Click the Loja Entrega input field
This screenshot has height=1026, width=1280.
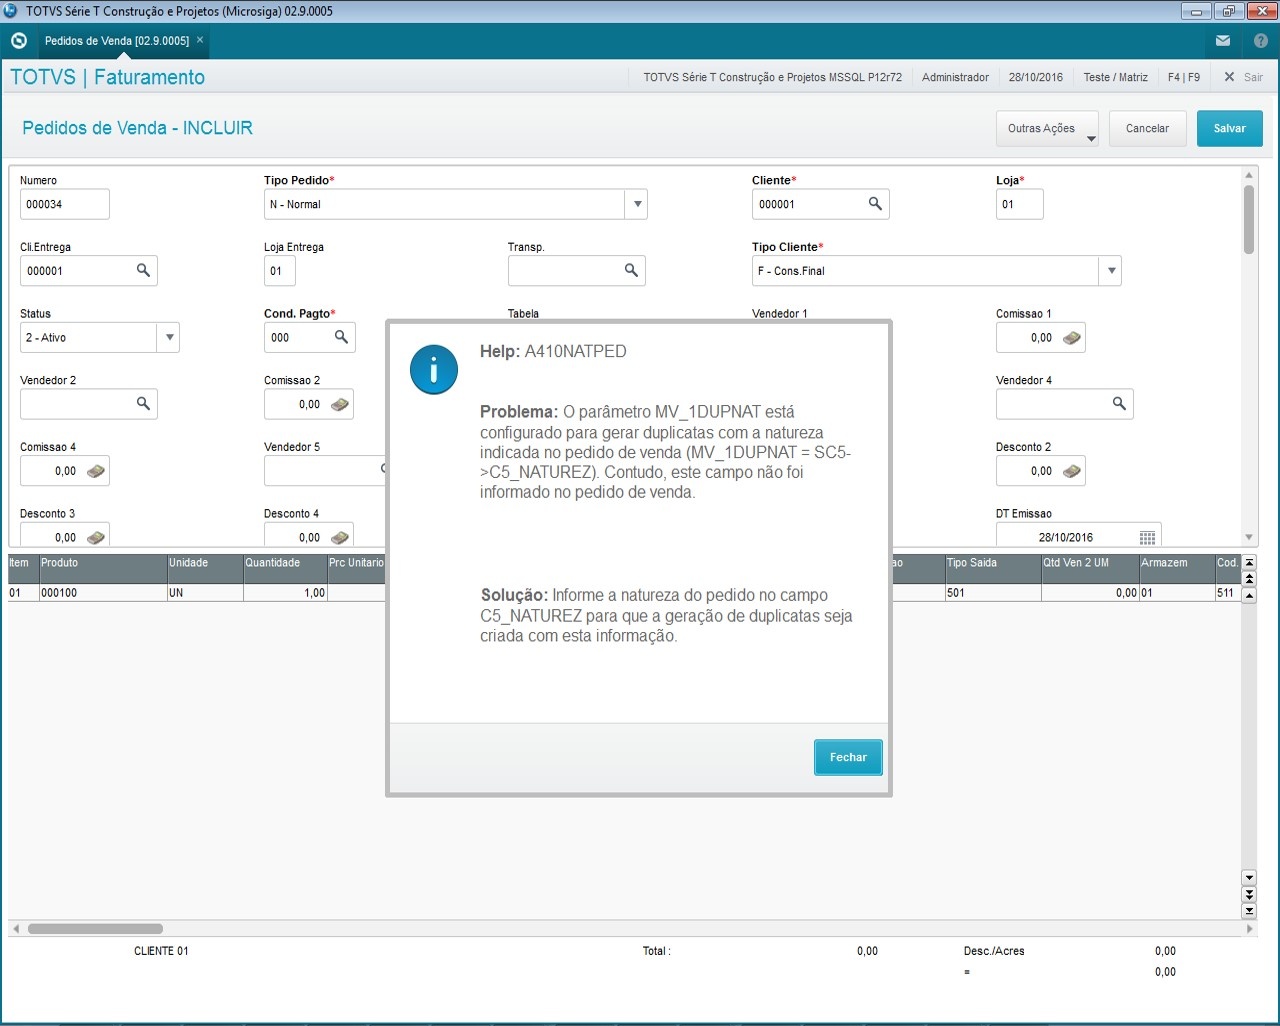[x=280, y=271]
